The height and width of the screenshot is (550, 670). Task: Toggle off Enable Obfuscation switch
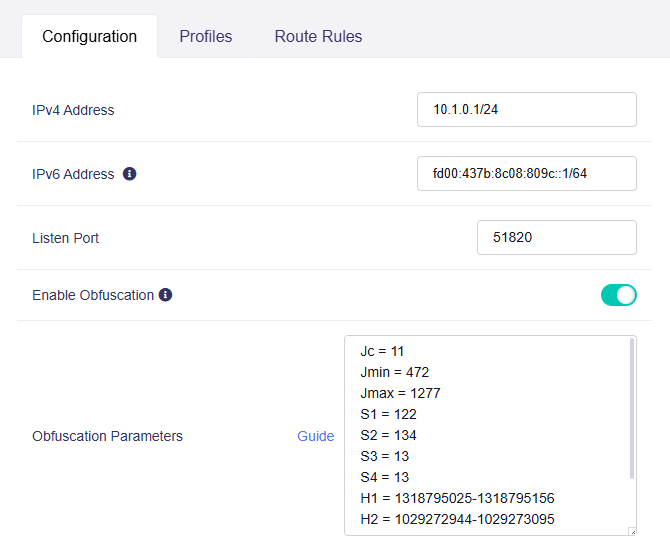[619, 295]
